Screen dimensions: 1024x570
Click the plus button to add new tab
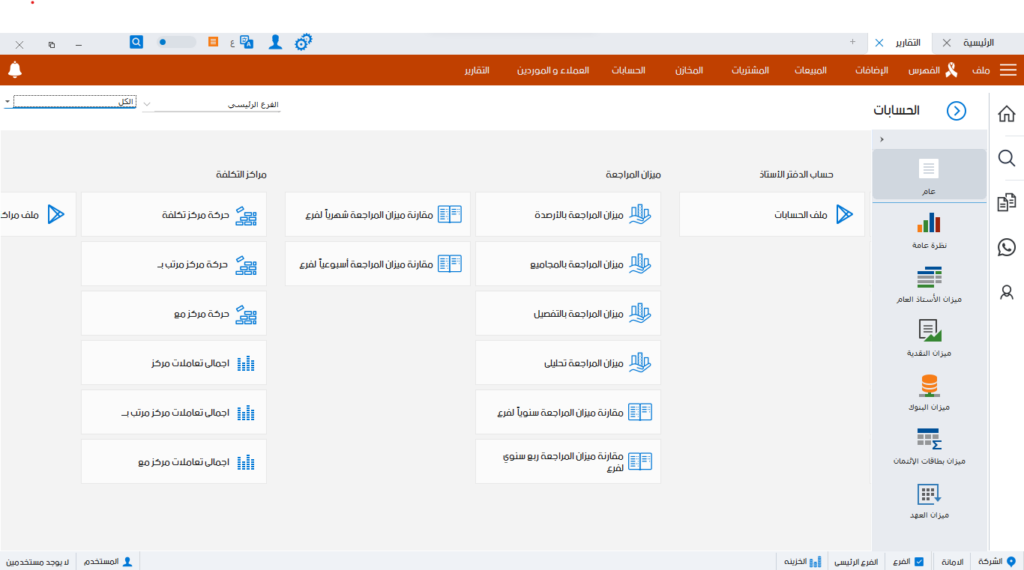tap(852, 42)
